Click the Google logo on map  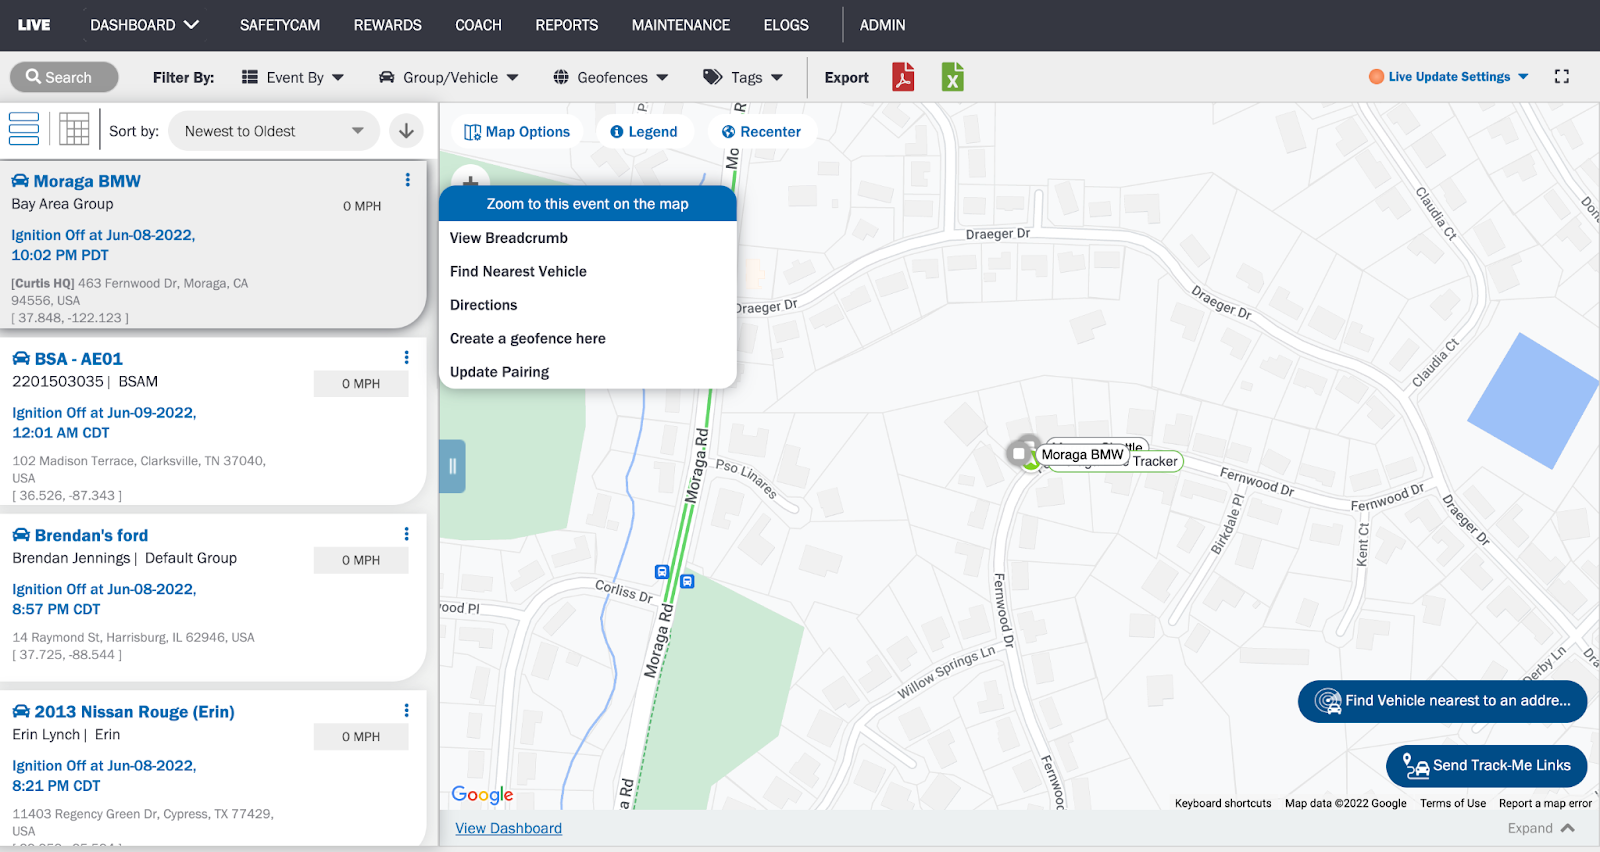(x=482, y=794)
